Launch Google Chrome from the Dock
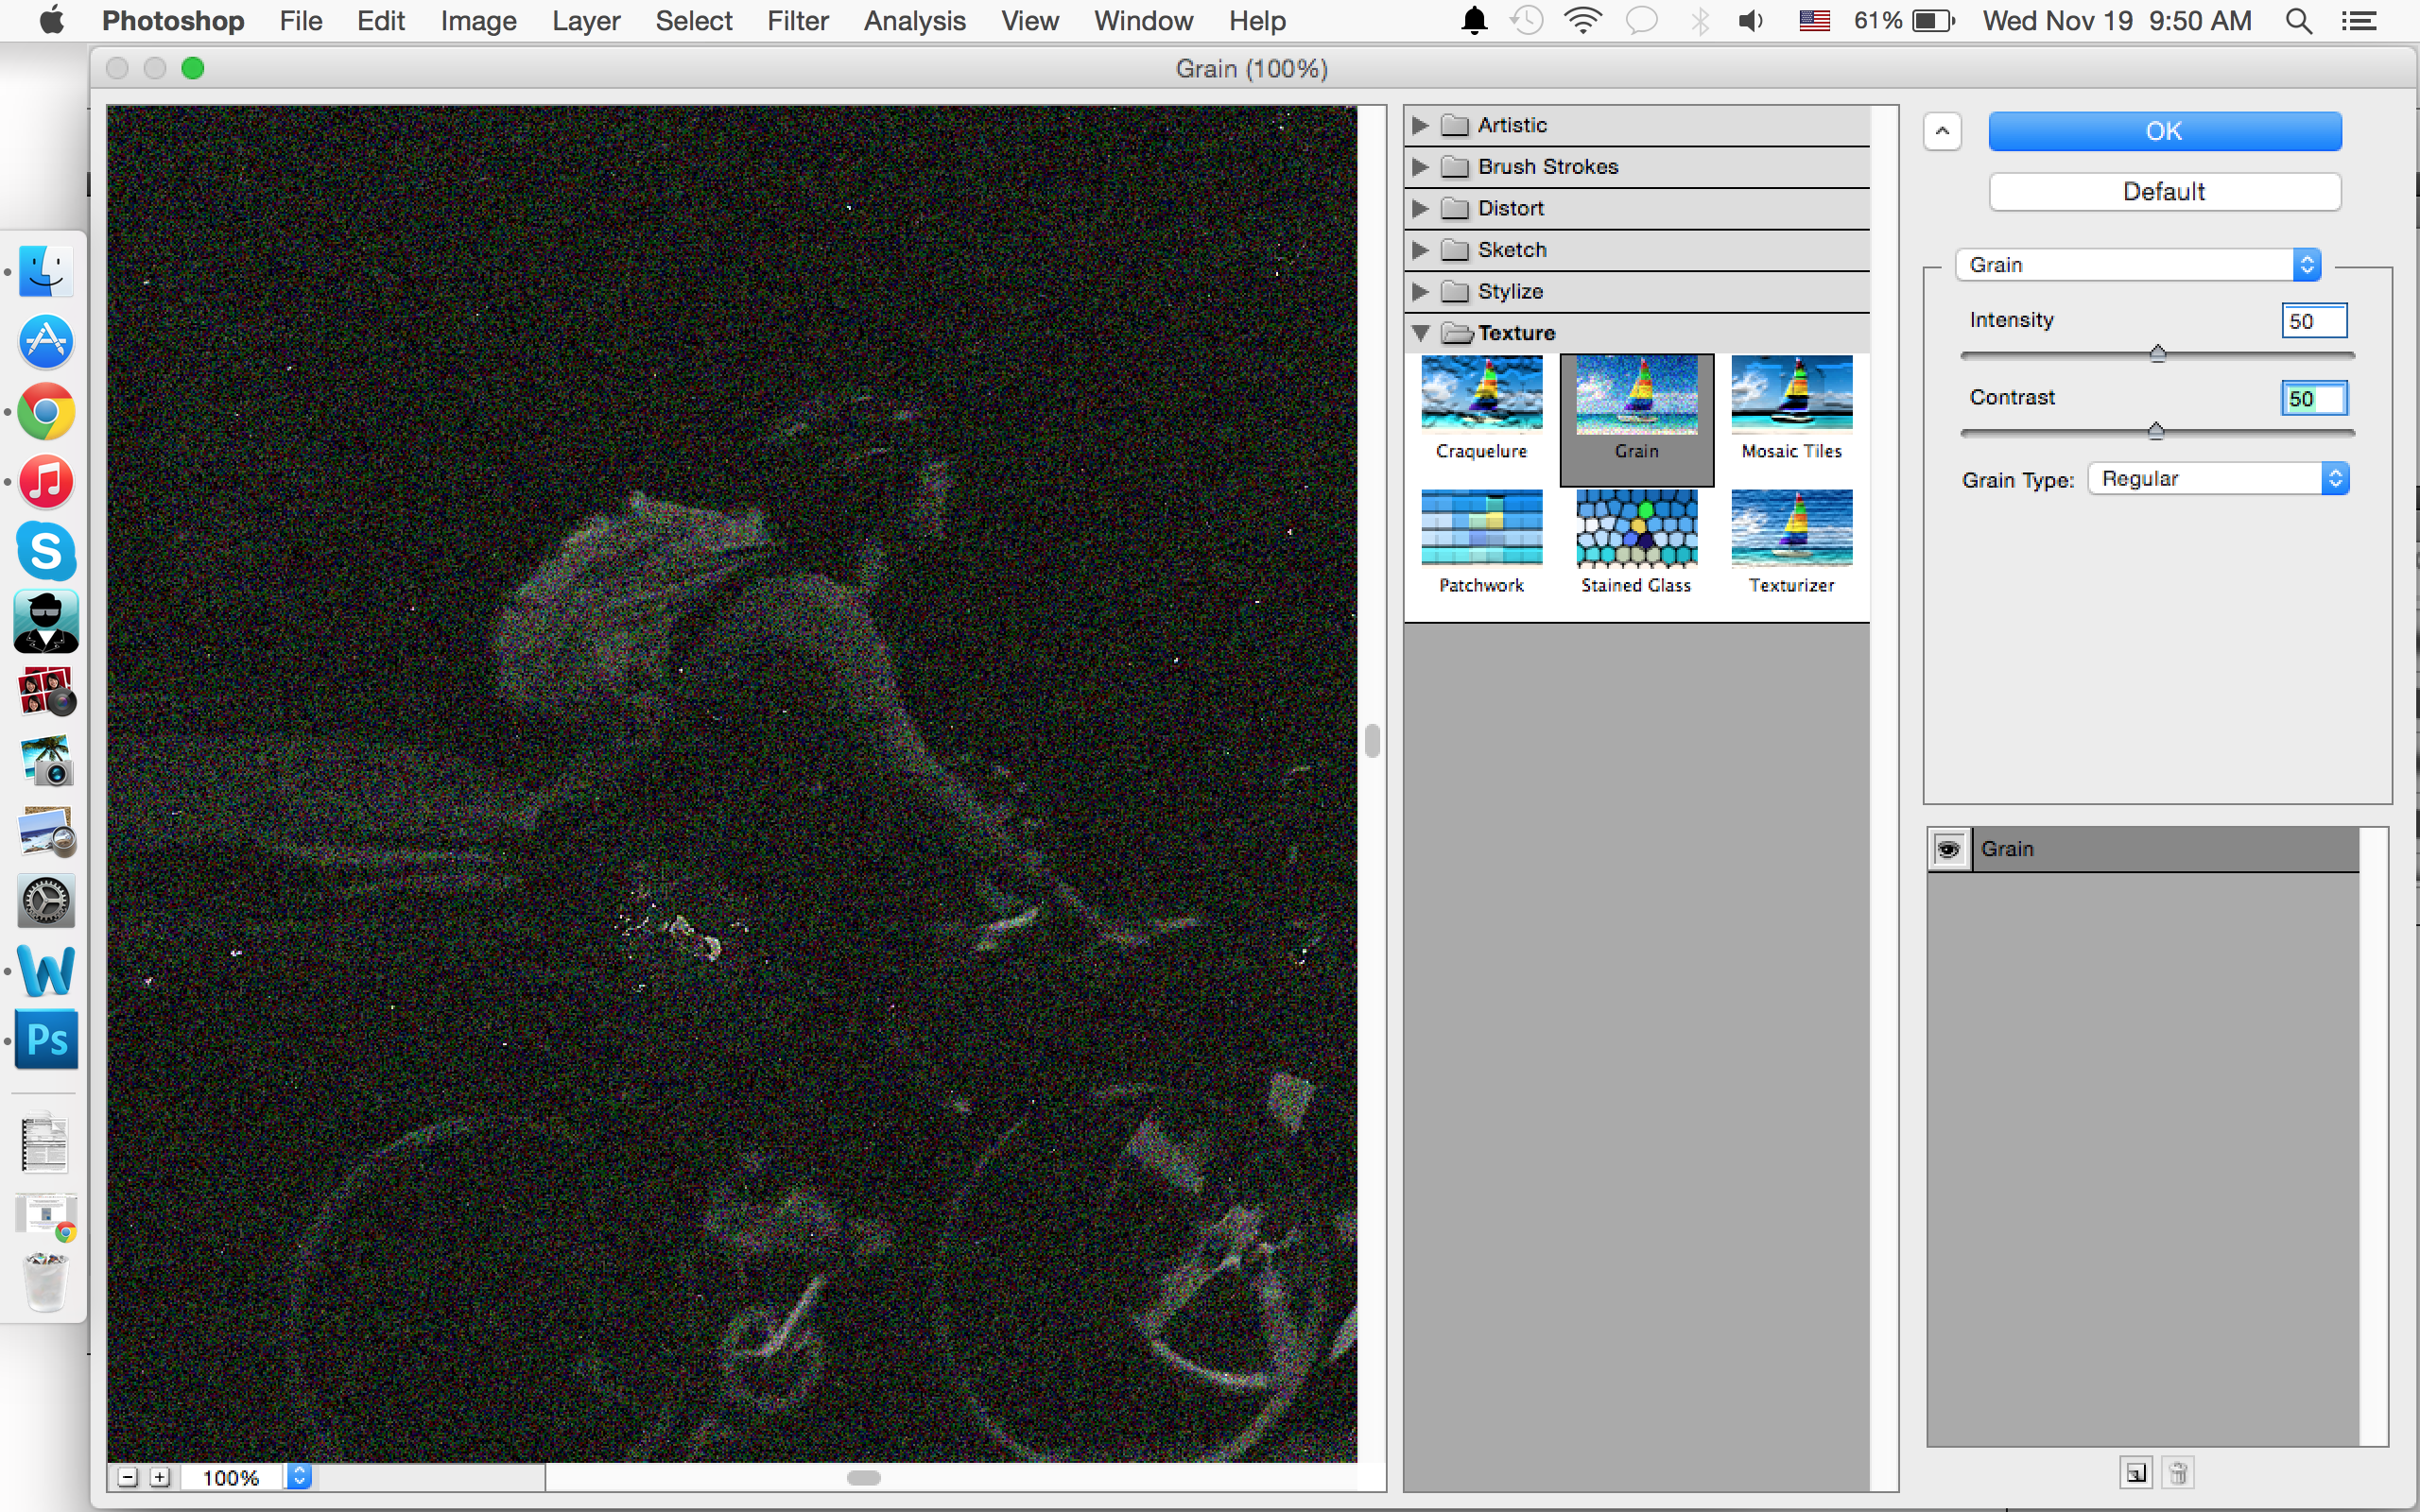 [x=46, y=411]
